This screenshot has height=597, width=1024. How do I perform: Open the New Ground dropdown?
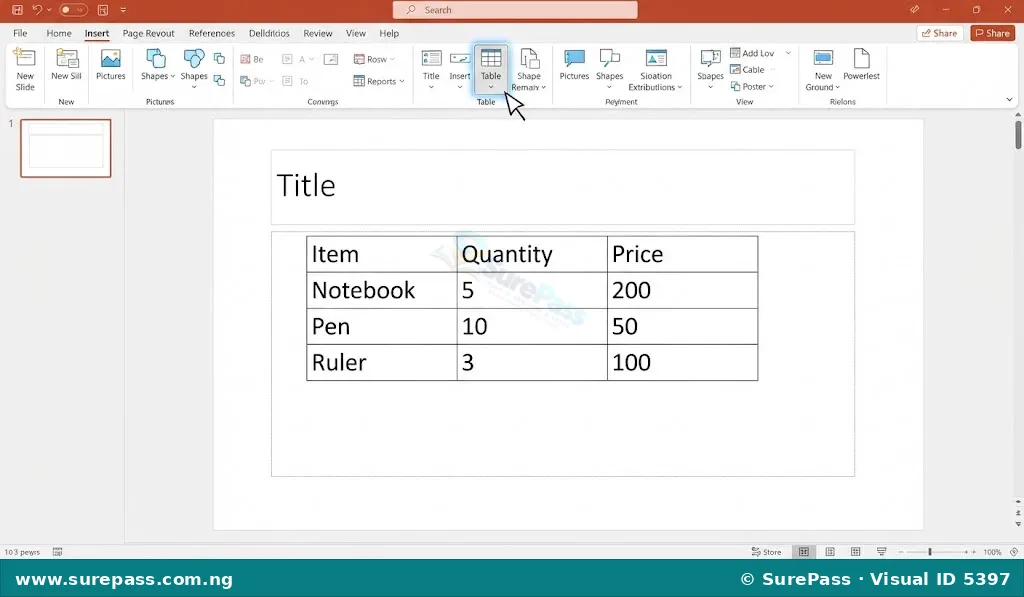(823, 69)
